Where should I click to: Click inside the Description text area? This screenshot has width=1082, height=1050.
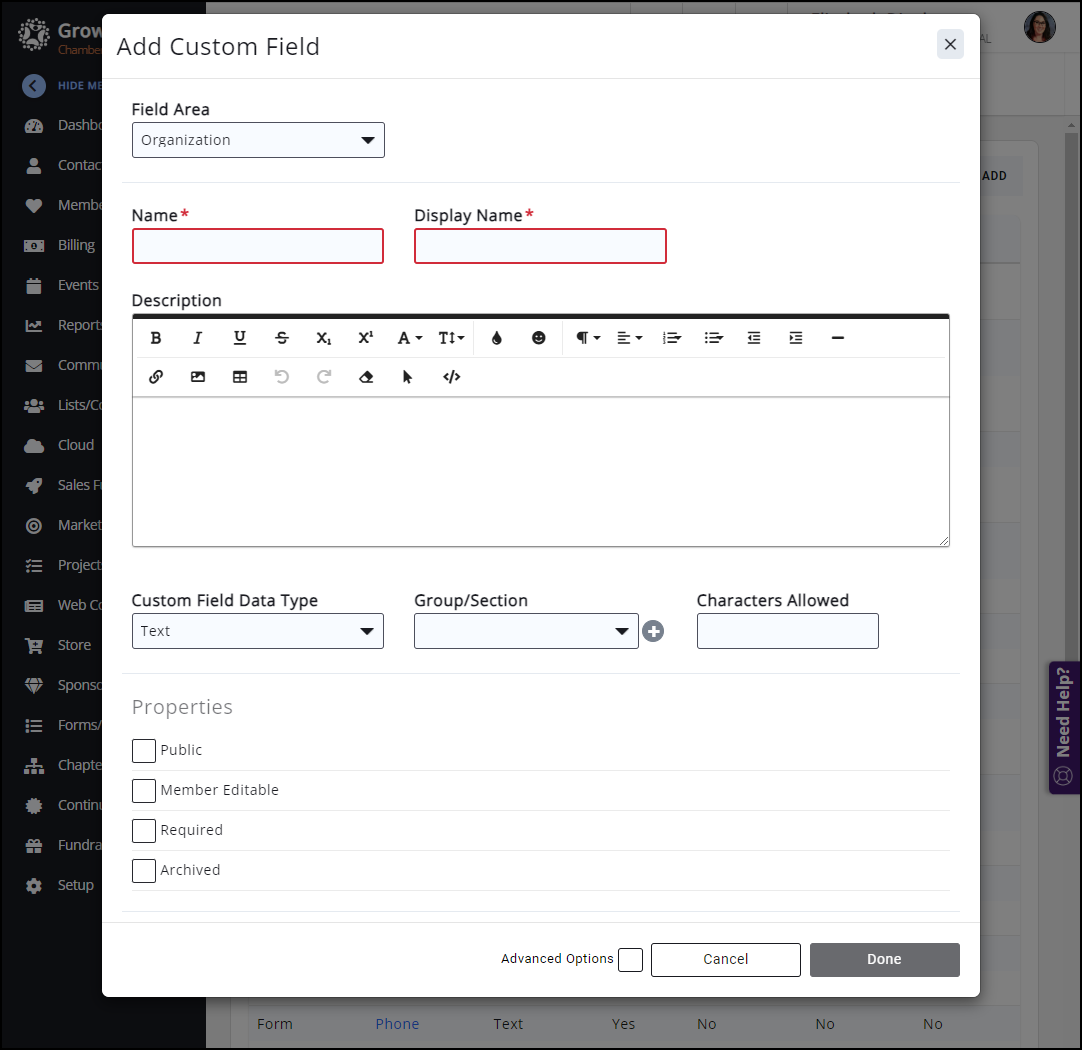(540, 471)
